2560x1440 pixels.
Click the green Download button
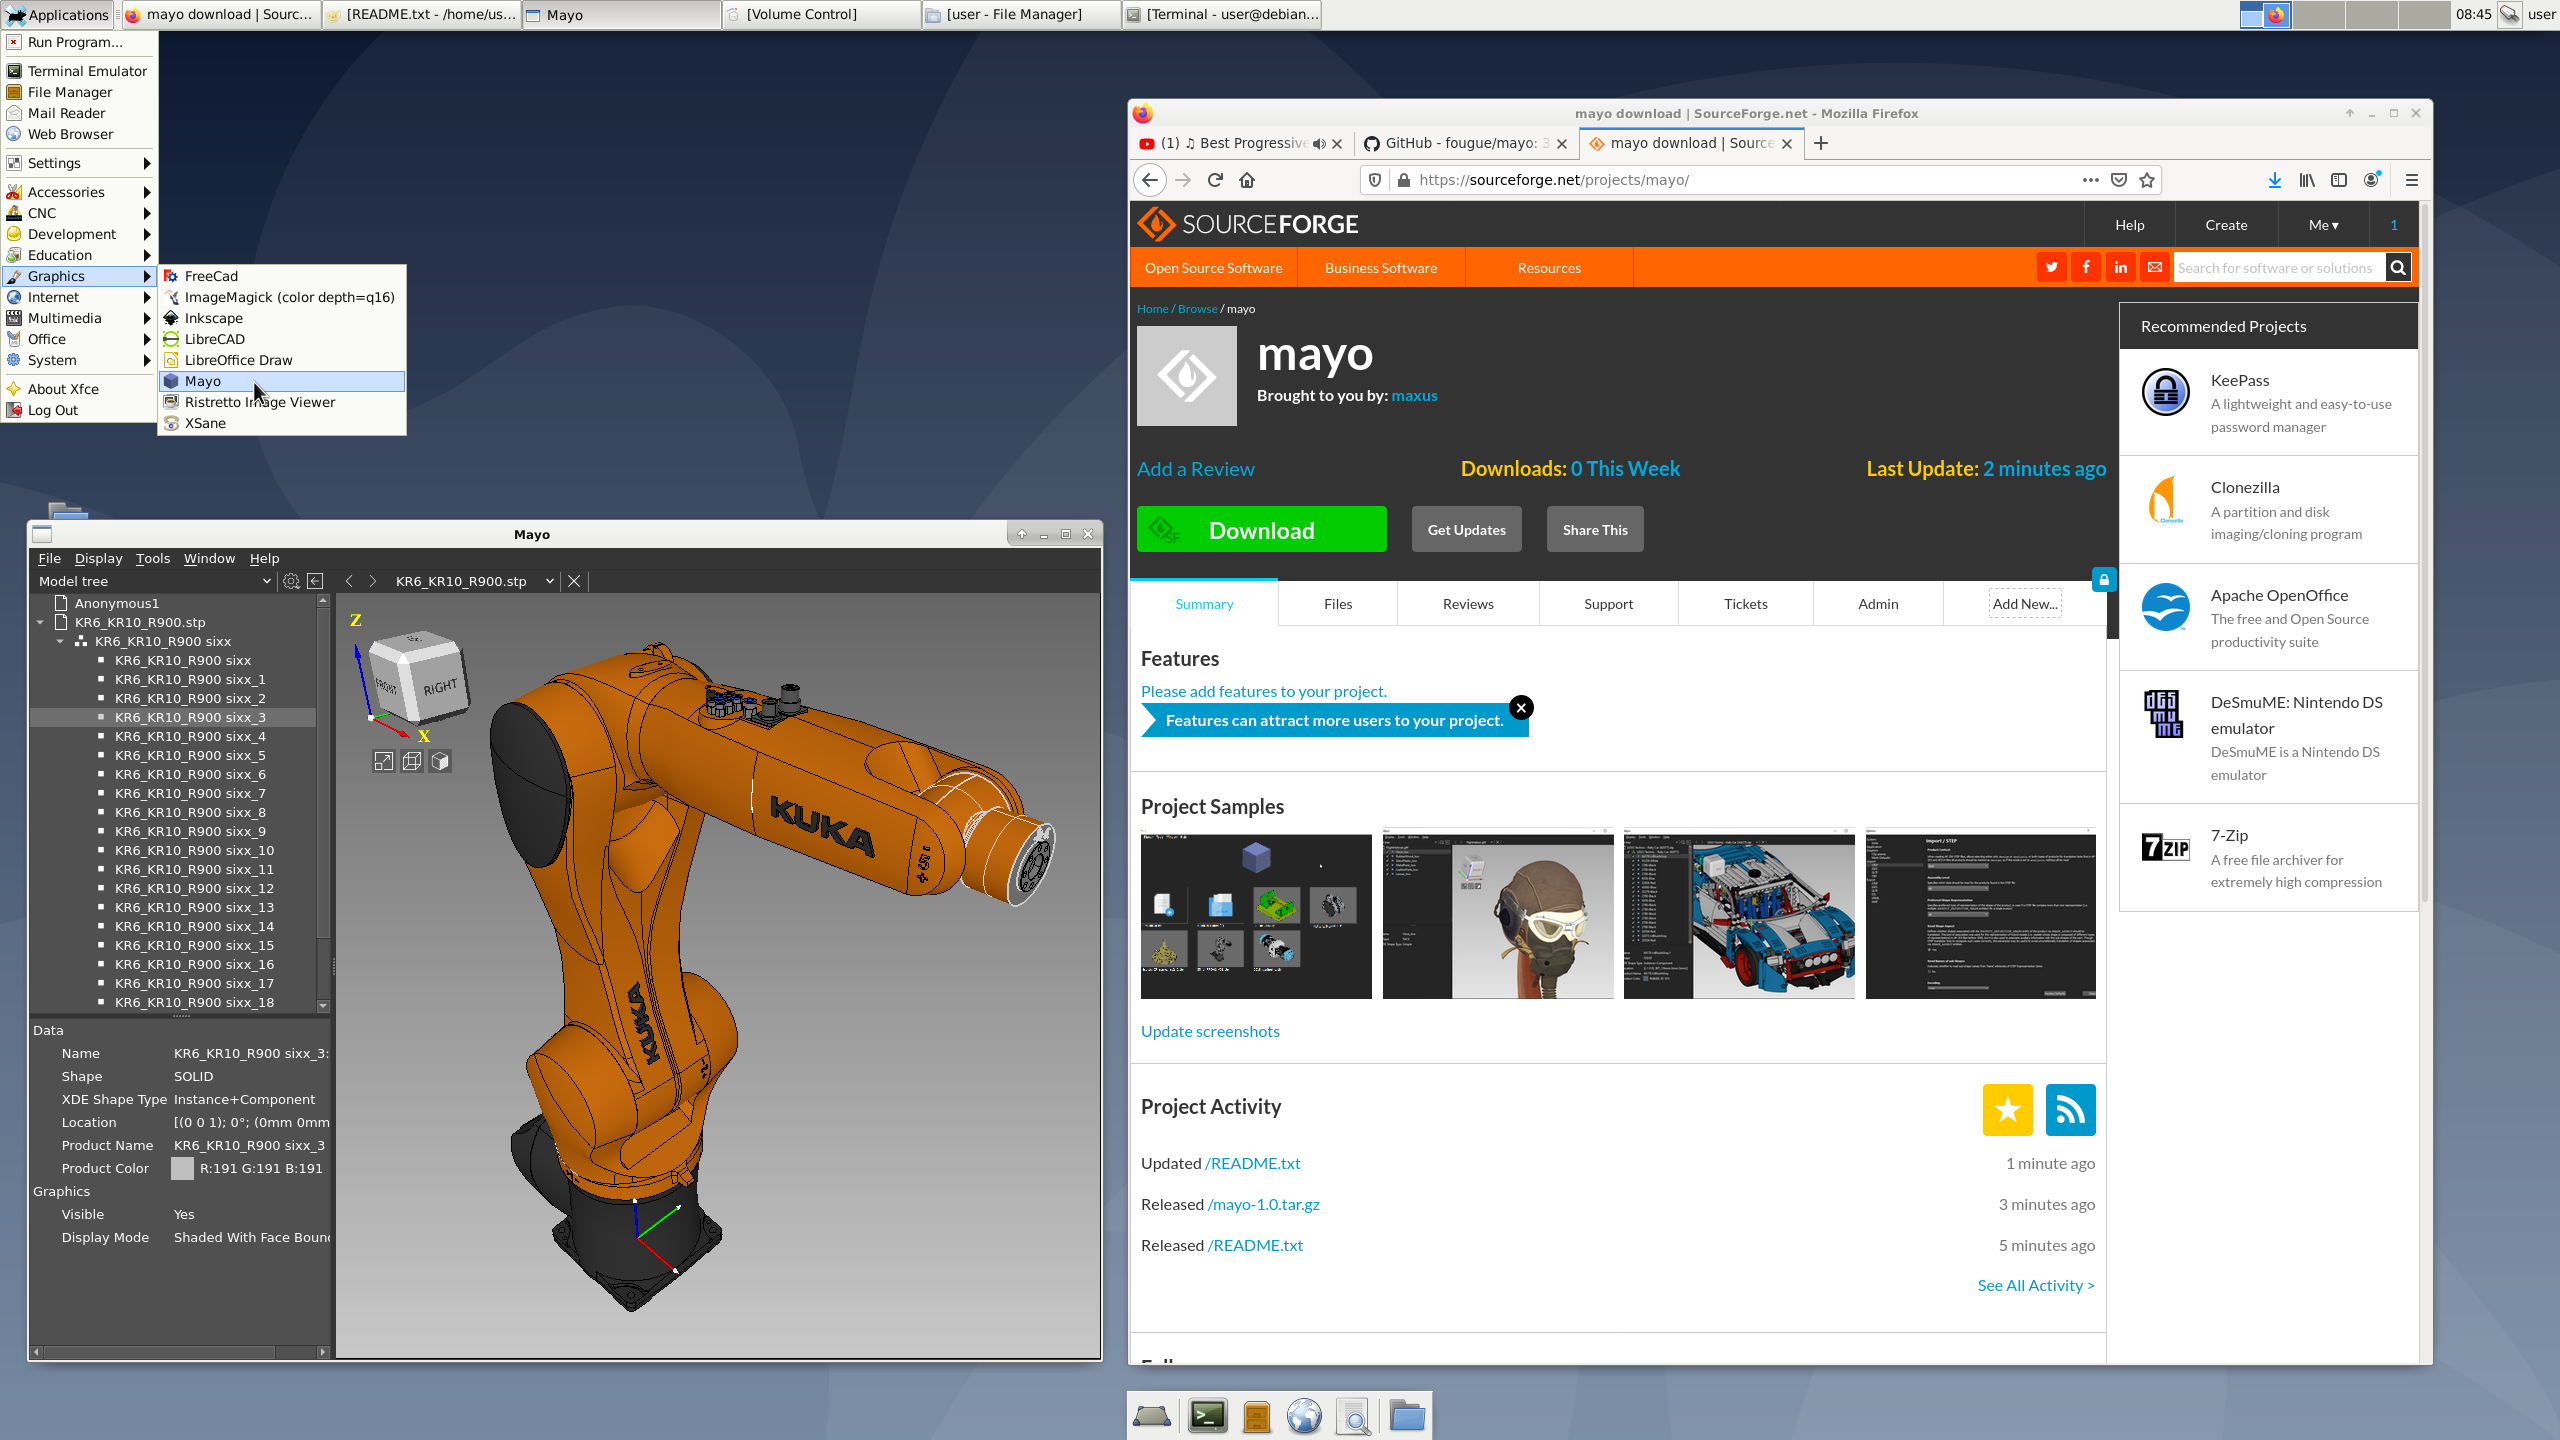tap(1261, 530)
